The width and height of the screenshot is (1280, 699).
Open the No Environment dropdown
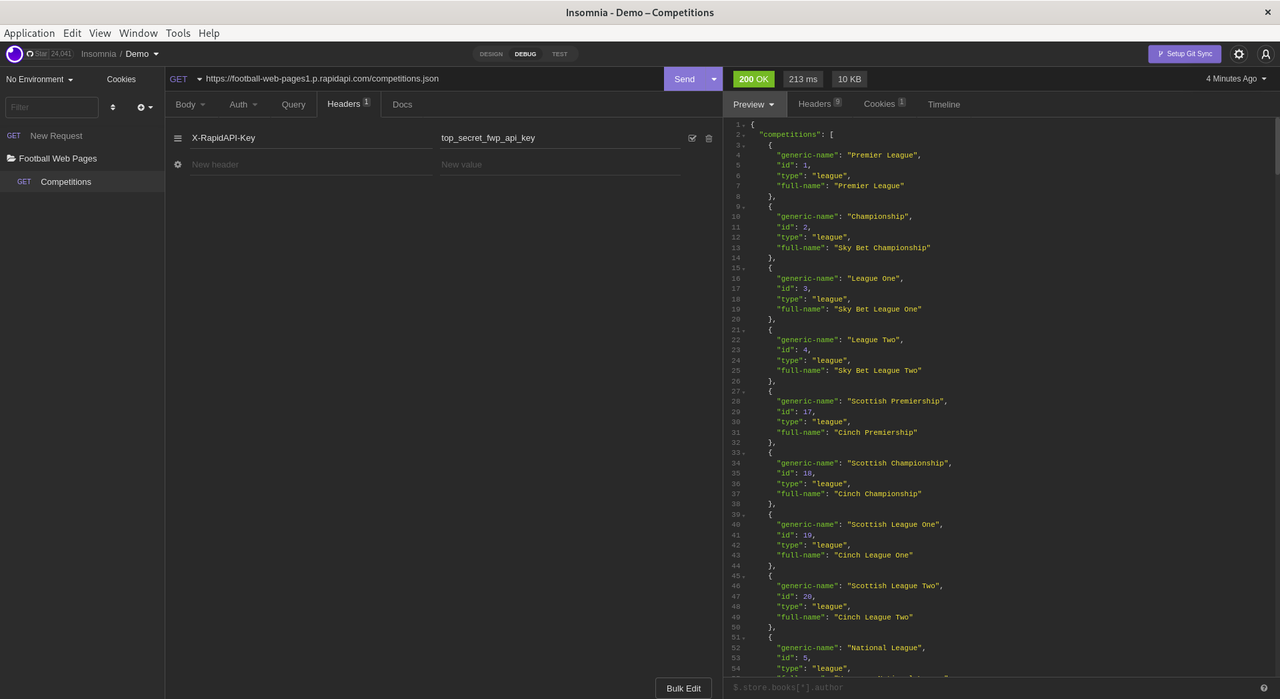pos(38,79)
